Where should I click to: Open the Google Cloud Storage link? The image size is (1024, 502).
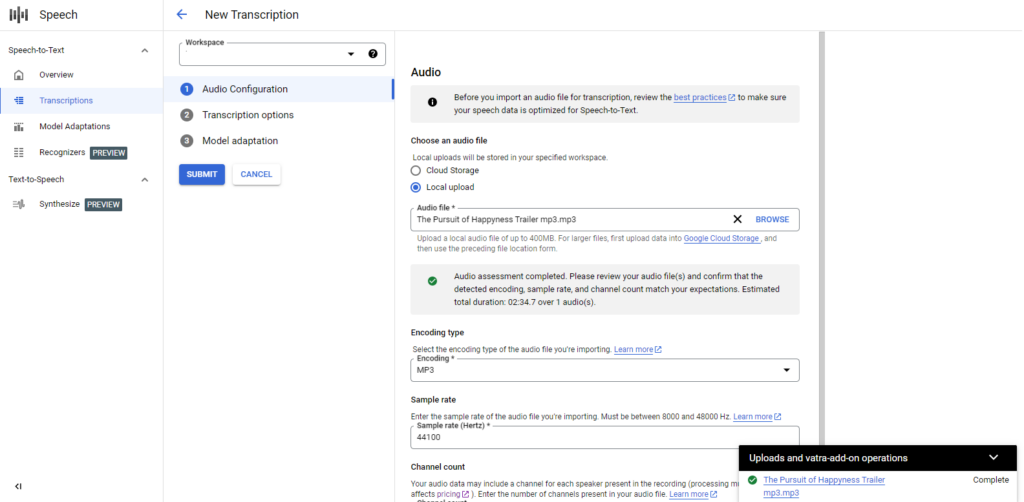pos(721,239)
